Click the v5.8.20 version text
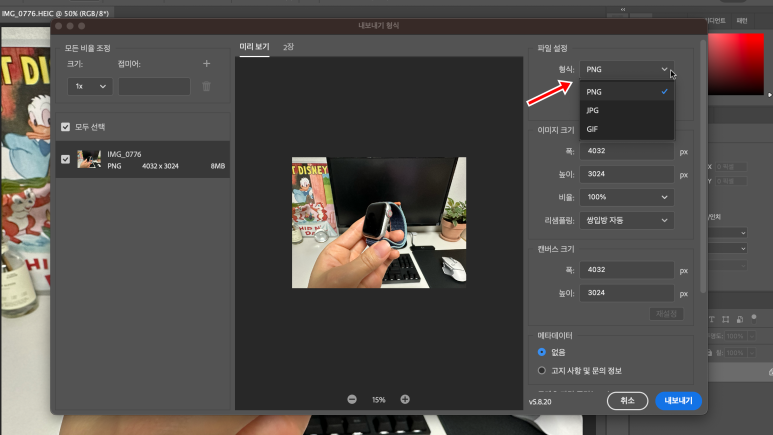This screenshot has height=435, width=773. (x=540, y=402)
